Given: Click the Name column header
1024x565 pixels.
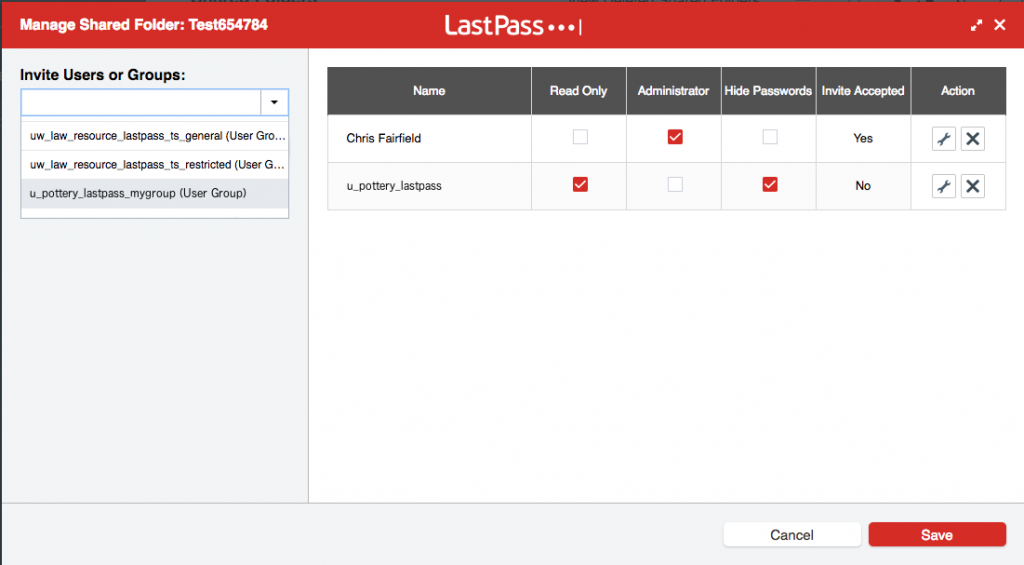Looking at the screenshot, I should click(429, 91).
